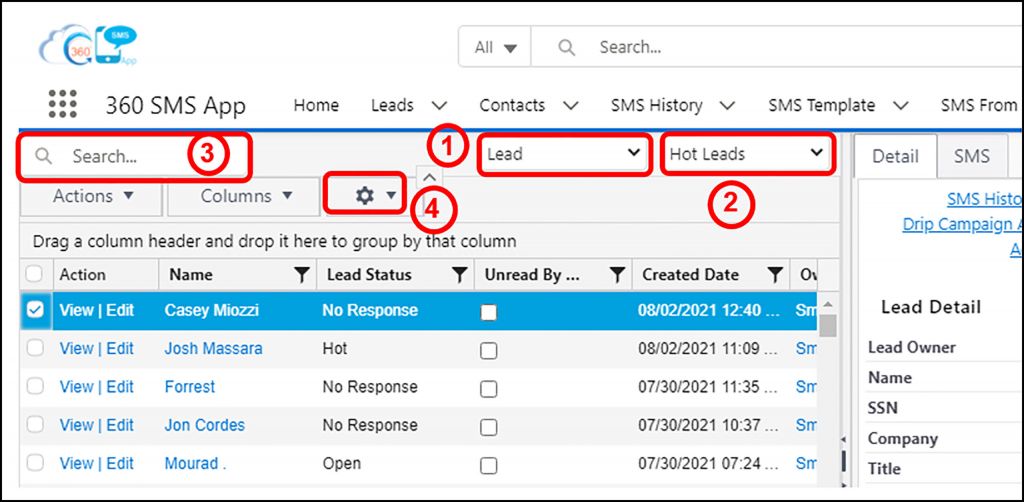Open the SMS History nav menu
The image size is (1024, 502).
672,105
